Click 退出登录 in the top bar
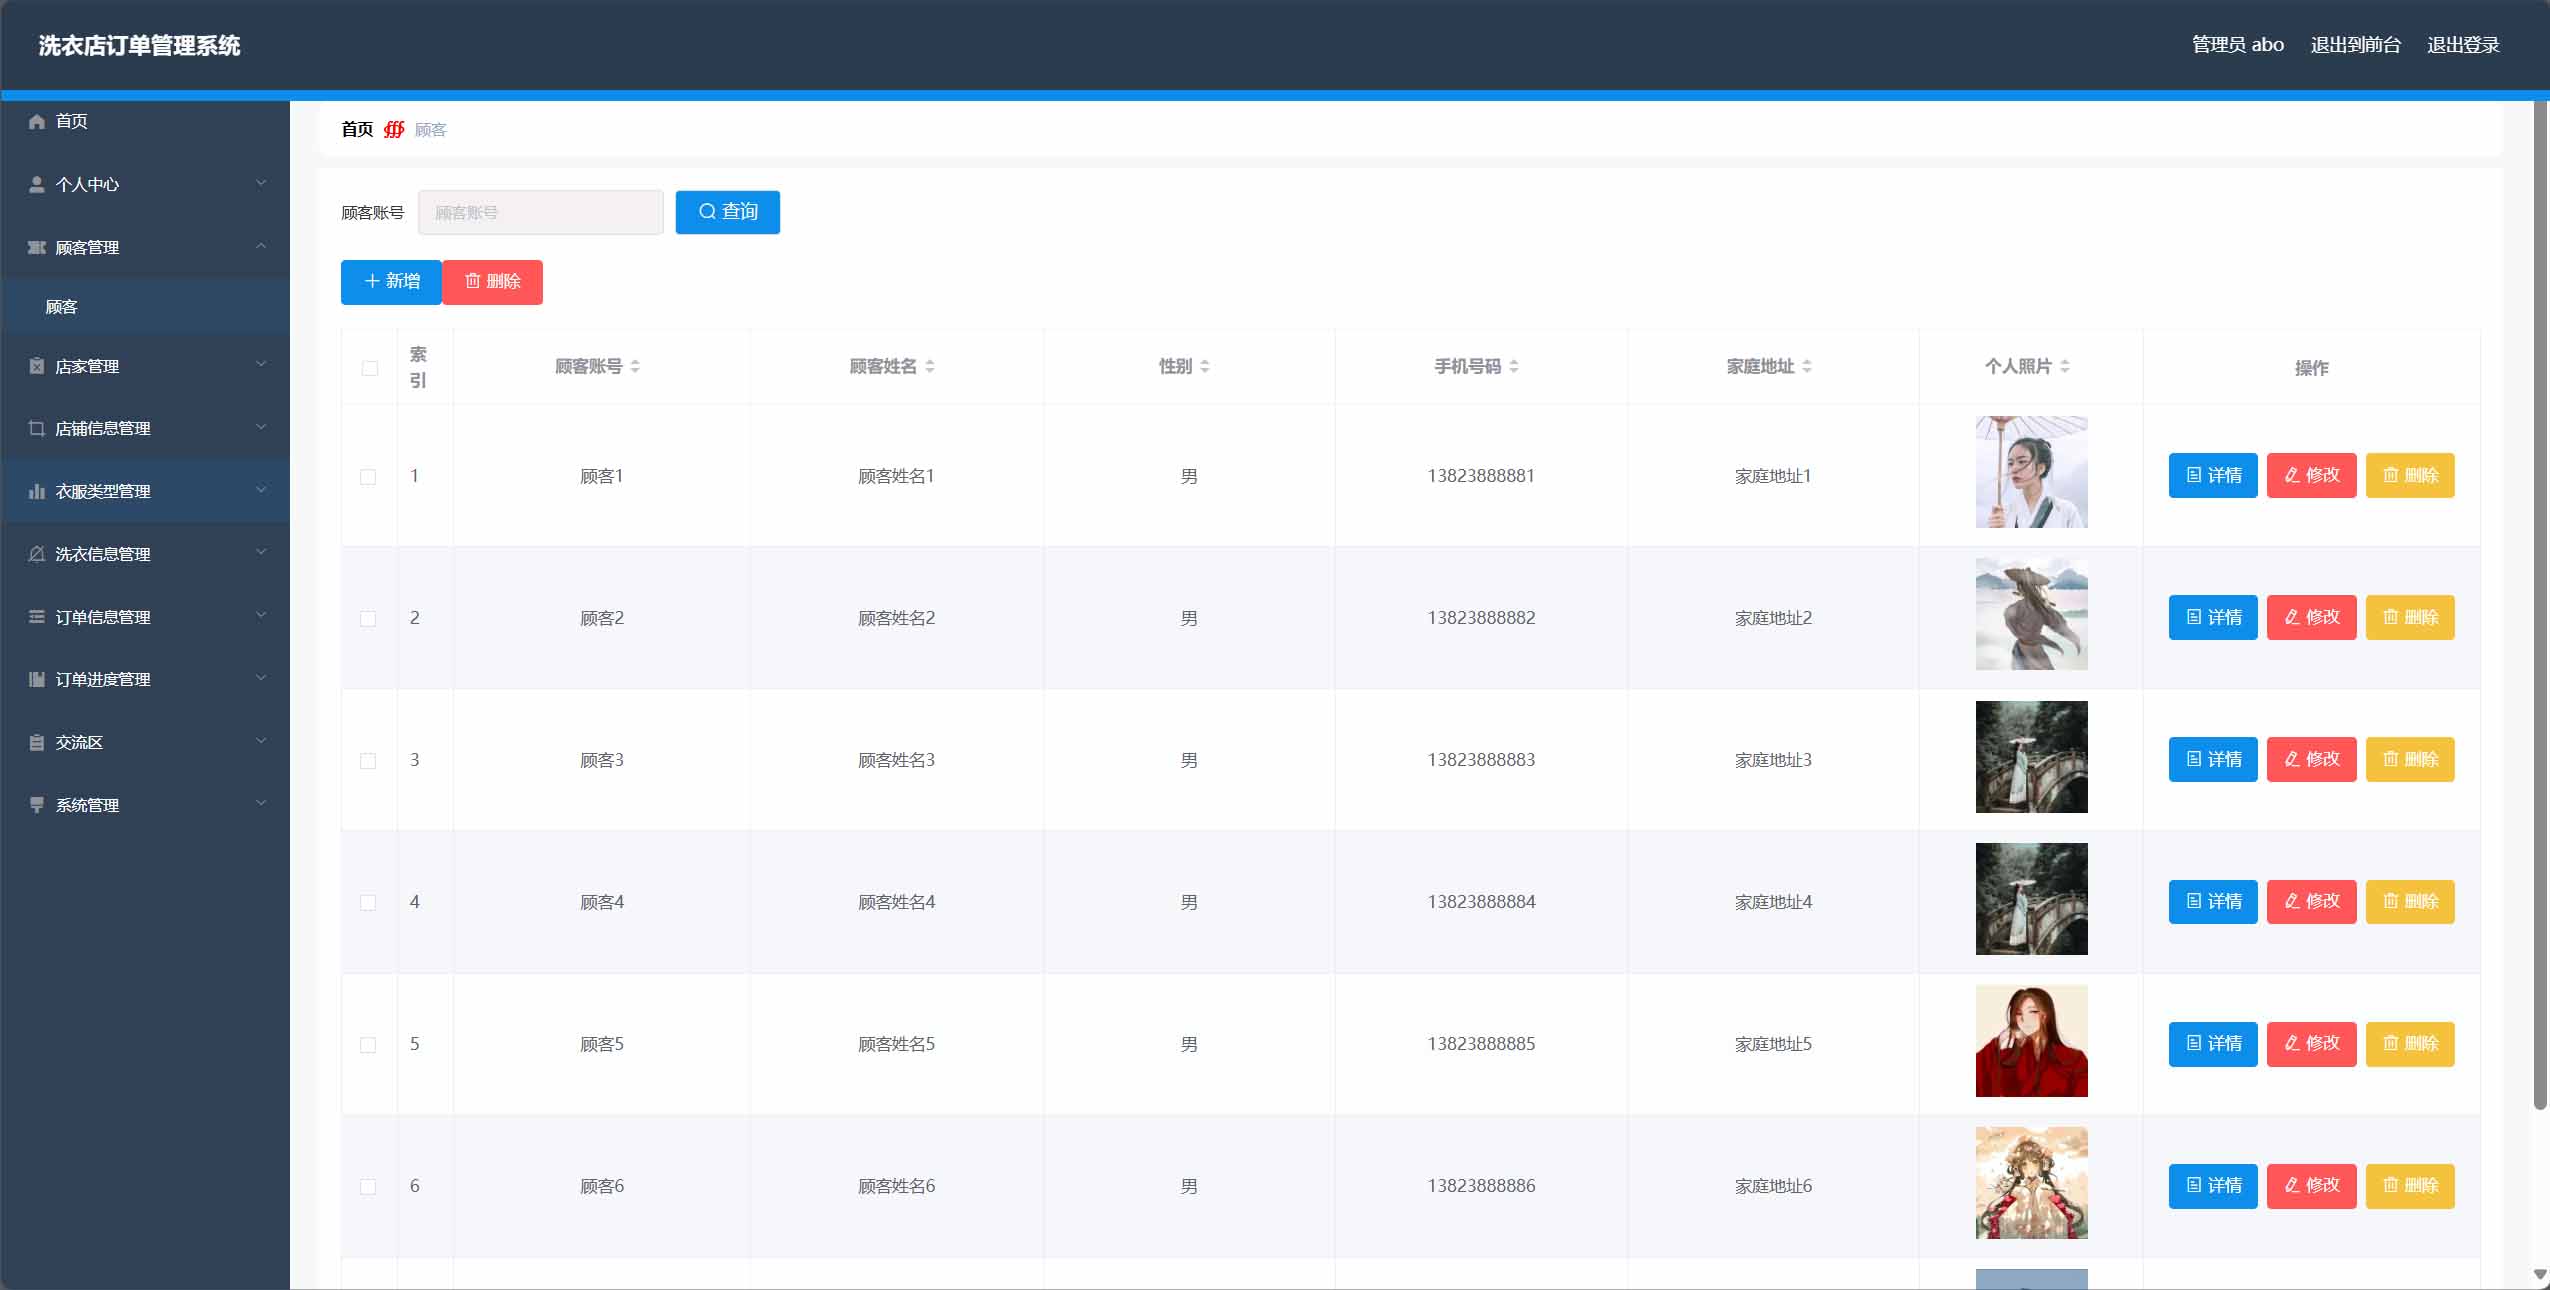This screenshot has width=2550, height=1290. [x=2463, y=45]
